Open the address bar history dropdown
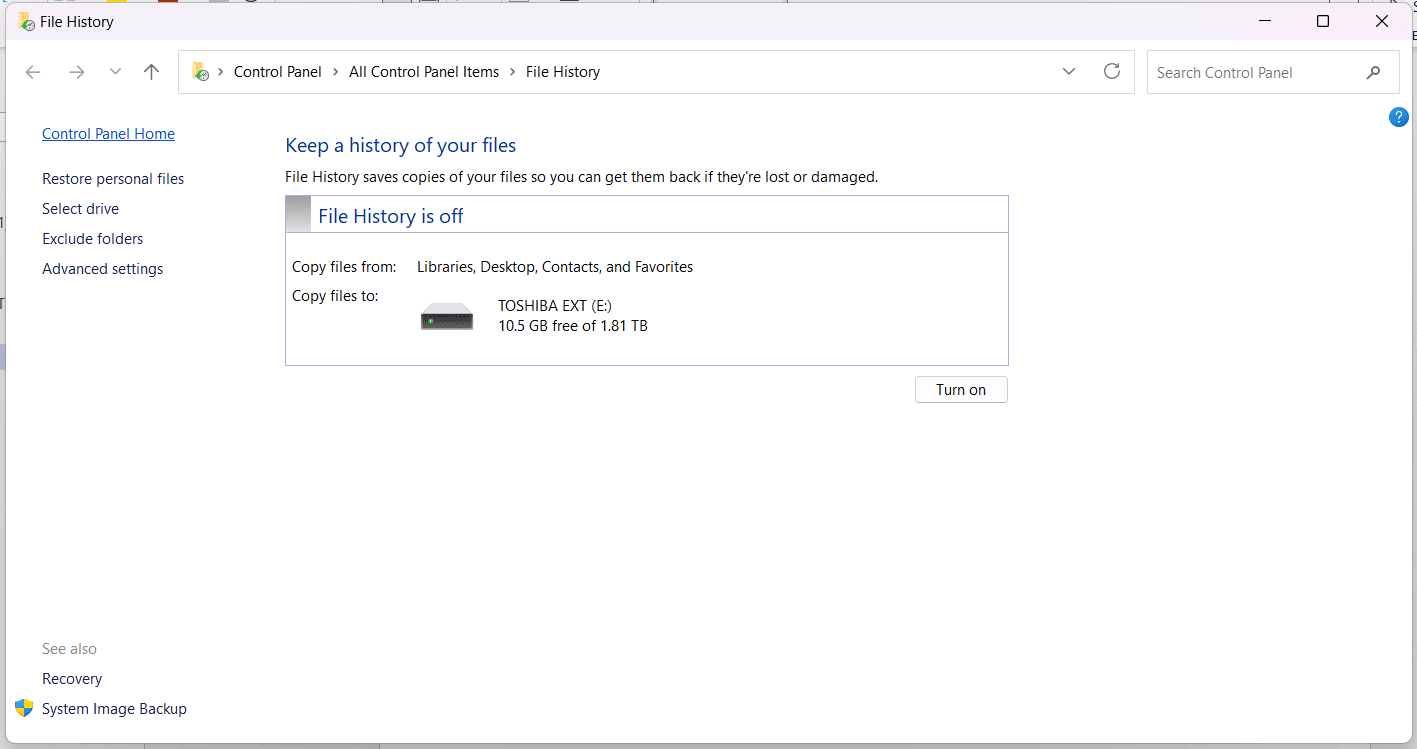 (x=1069, y=72)
